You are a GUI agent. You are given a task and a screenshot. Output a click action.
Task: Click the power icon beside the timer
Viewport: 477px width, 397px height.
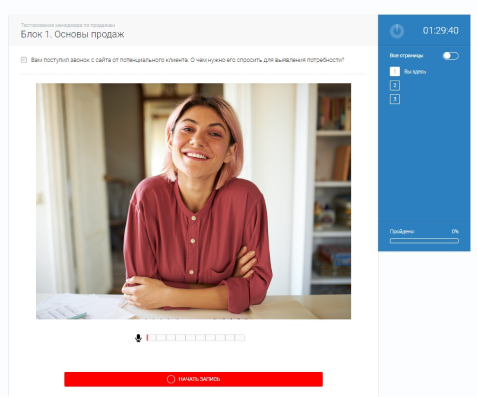(x=397, y=31)
